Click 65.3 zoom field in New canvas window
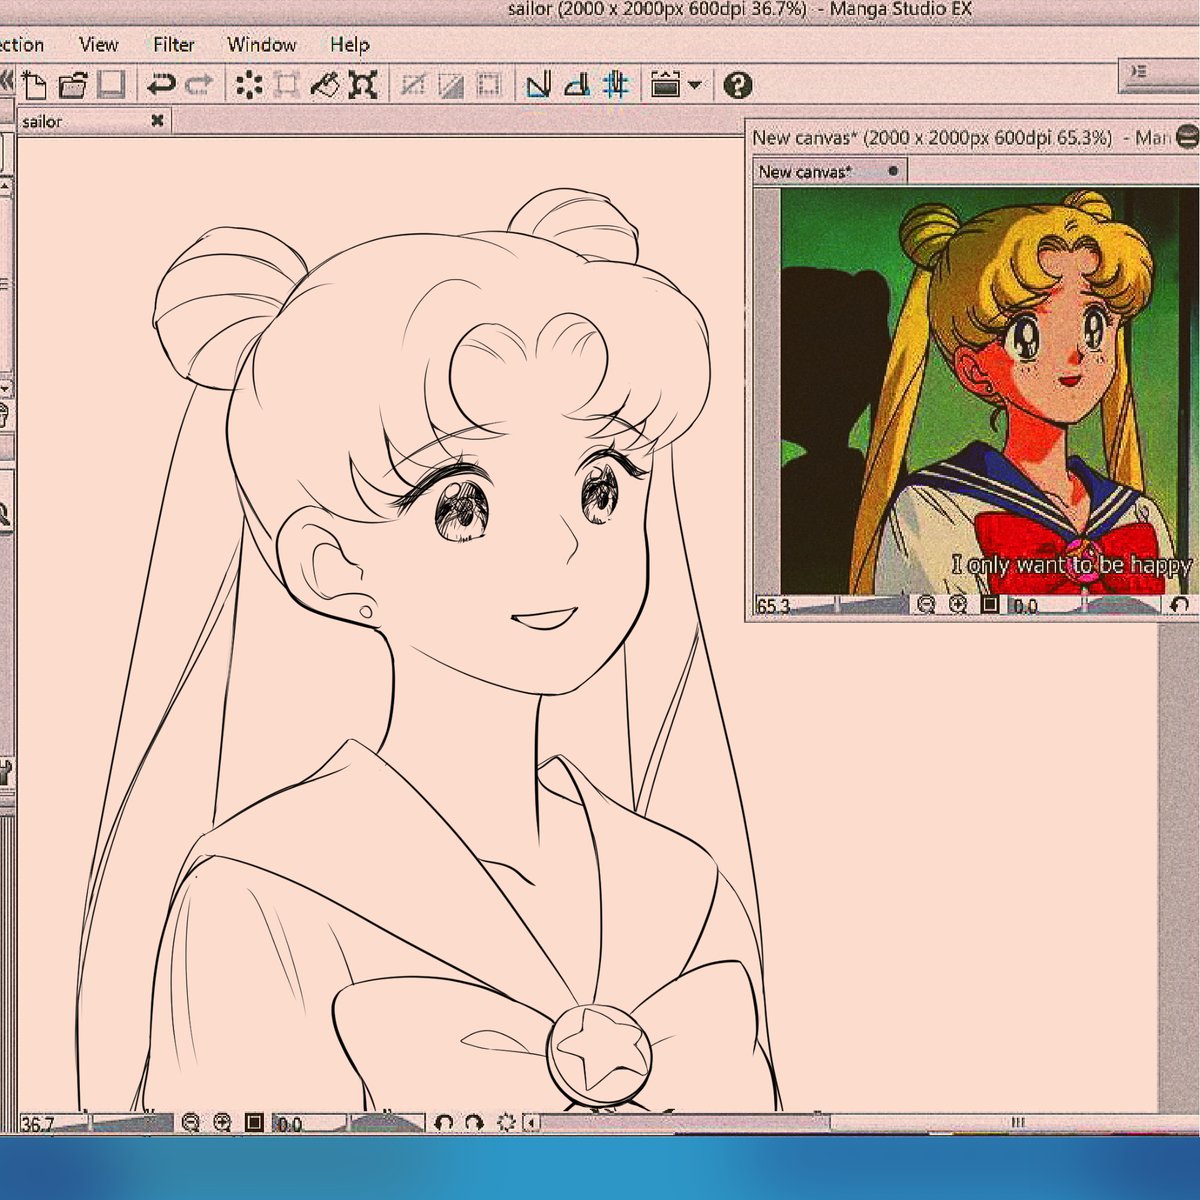This screenshot has width=1200, height=1200. point(773,606)
